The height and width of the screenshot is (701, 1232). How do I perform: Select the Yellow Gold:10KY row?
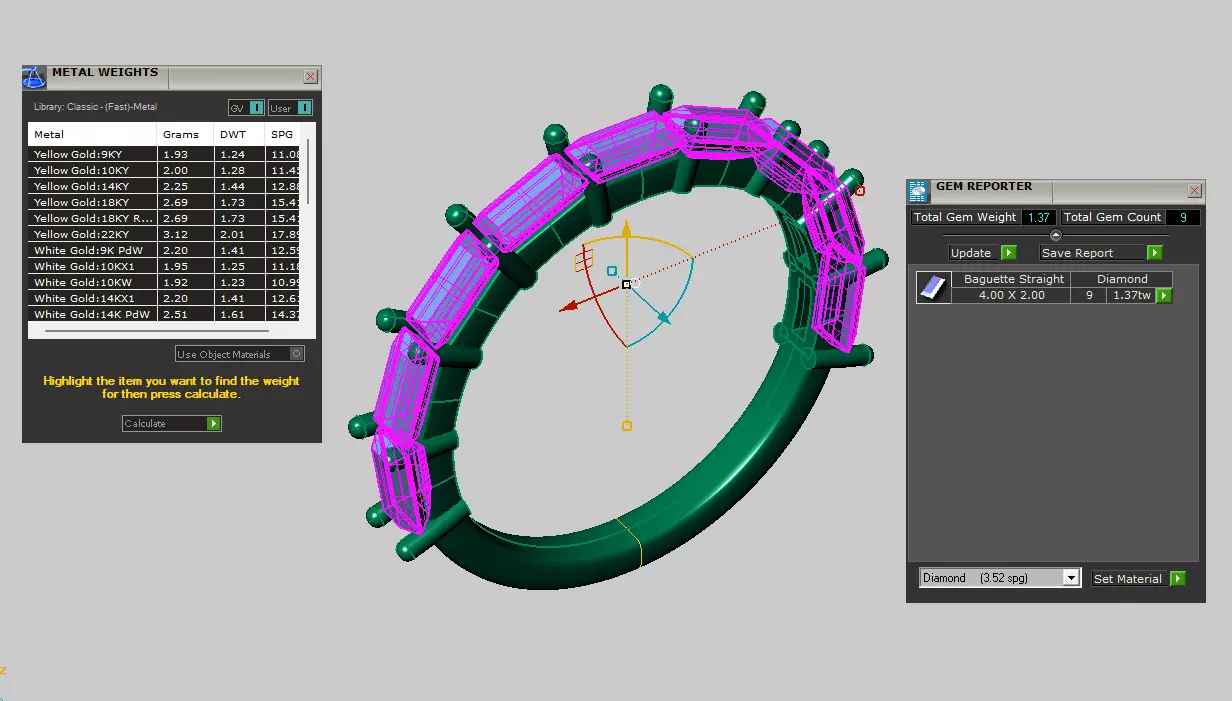164,170
